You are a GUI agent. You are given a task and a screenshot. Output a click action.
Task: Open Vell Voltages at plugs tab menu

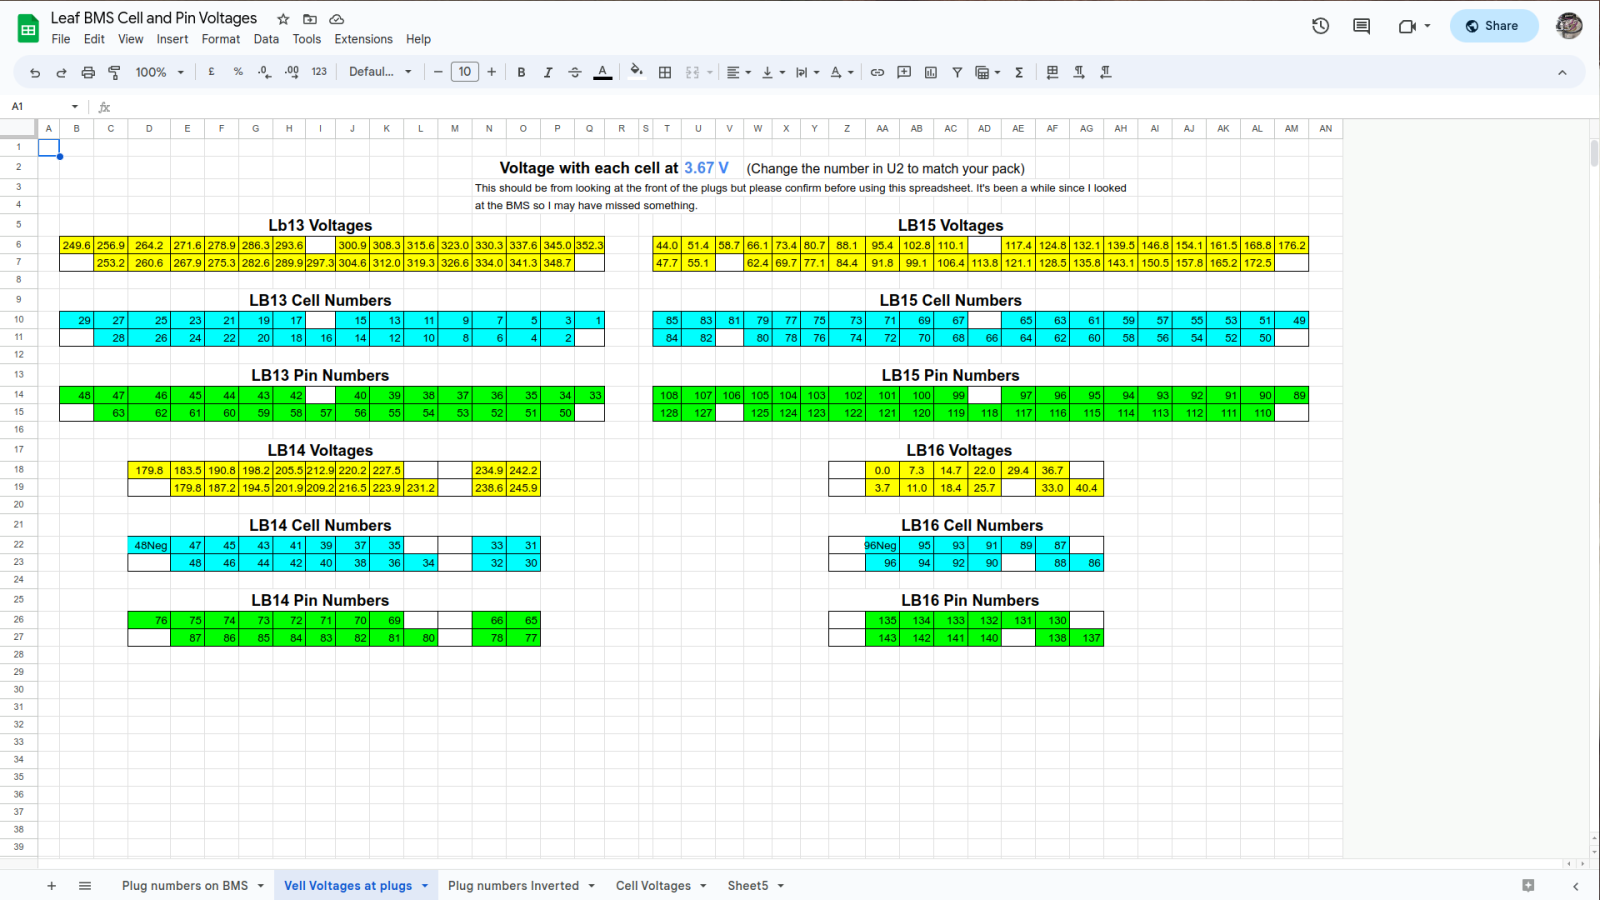coord(425,886)
